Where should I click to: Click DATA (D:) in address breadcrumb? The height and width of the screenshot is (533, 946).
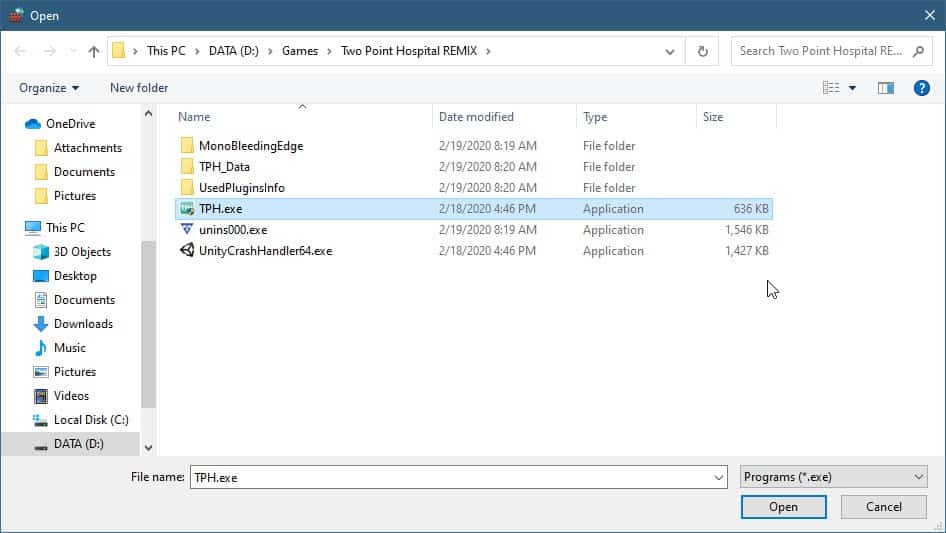pos(233,51)
